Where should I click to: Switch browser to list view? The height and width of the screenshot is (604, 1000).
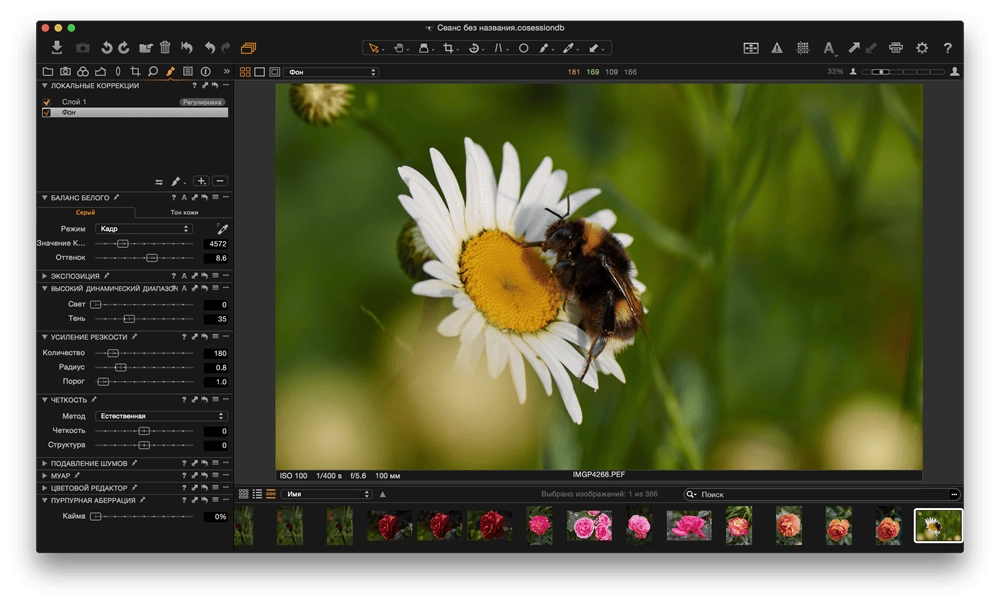pyautogui.click(x=258, y=494)
